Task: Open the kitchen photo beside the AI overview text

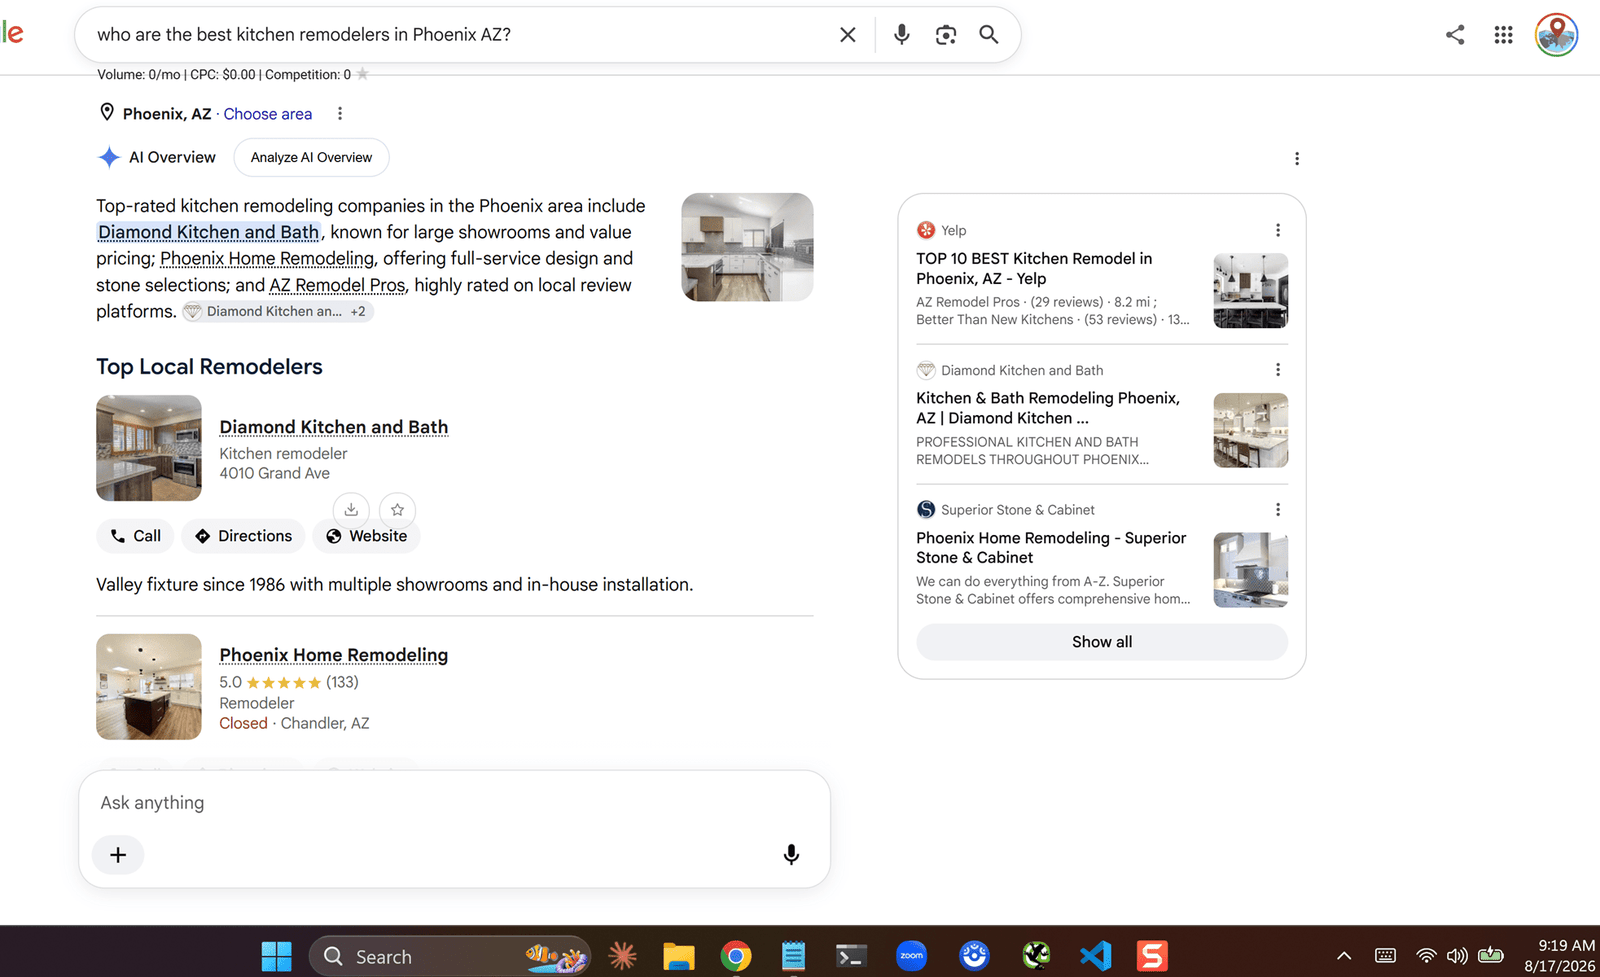Action: (x=747, y=247)
